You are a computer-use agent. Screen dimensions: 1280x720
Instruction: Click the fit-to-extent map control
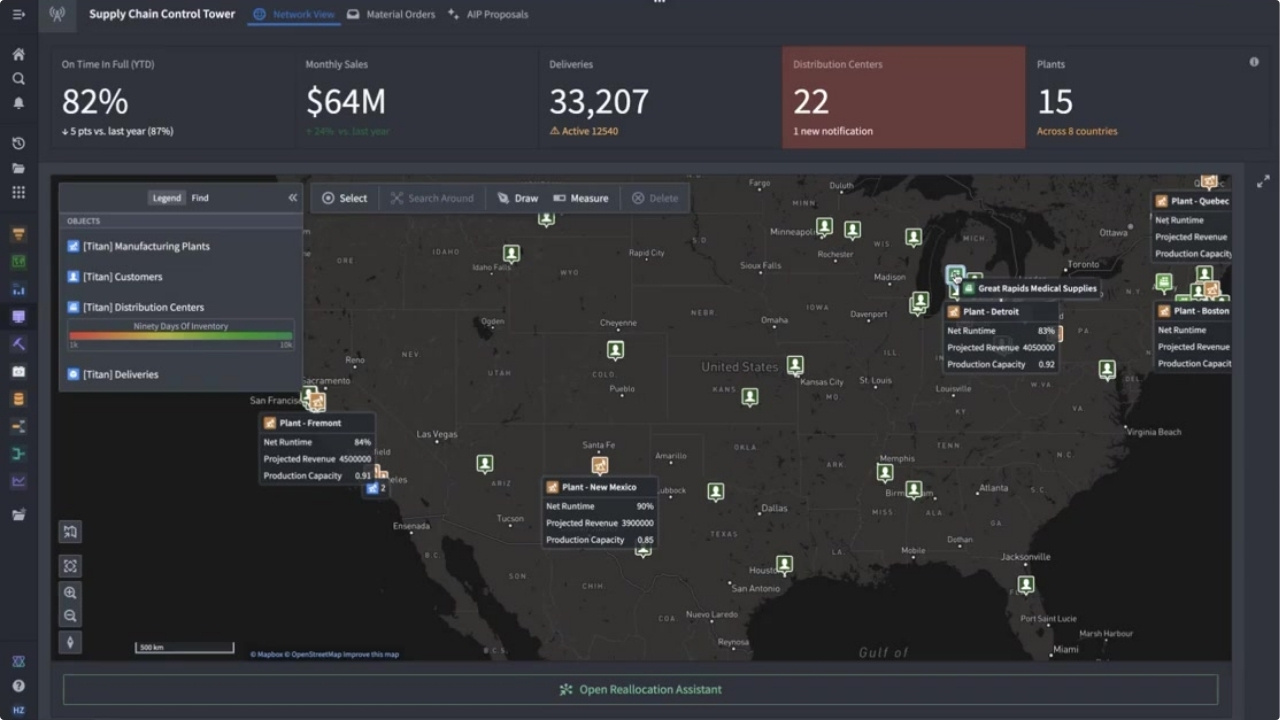[x=70, y=566]
